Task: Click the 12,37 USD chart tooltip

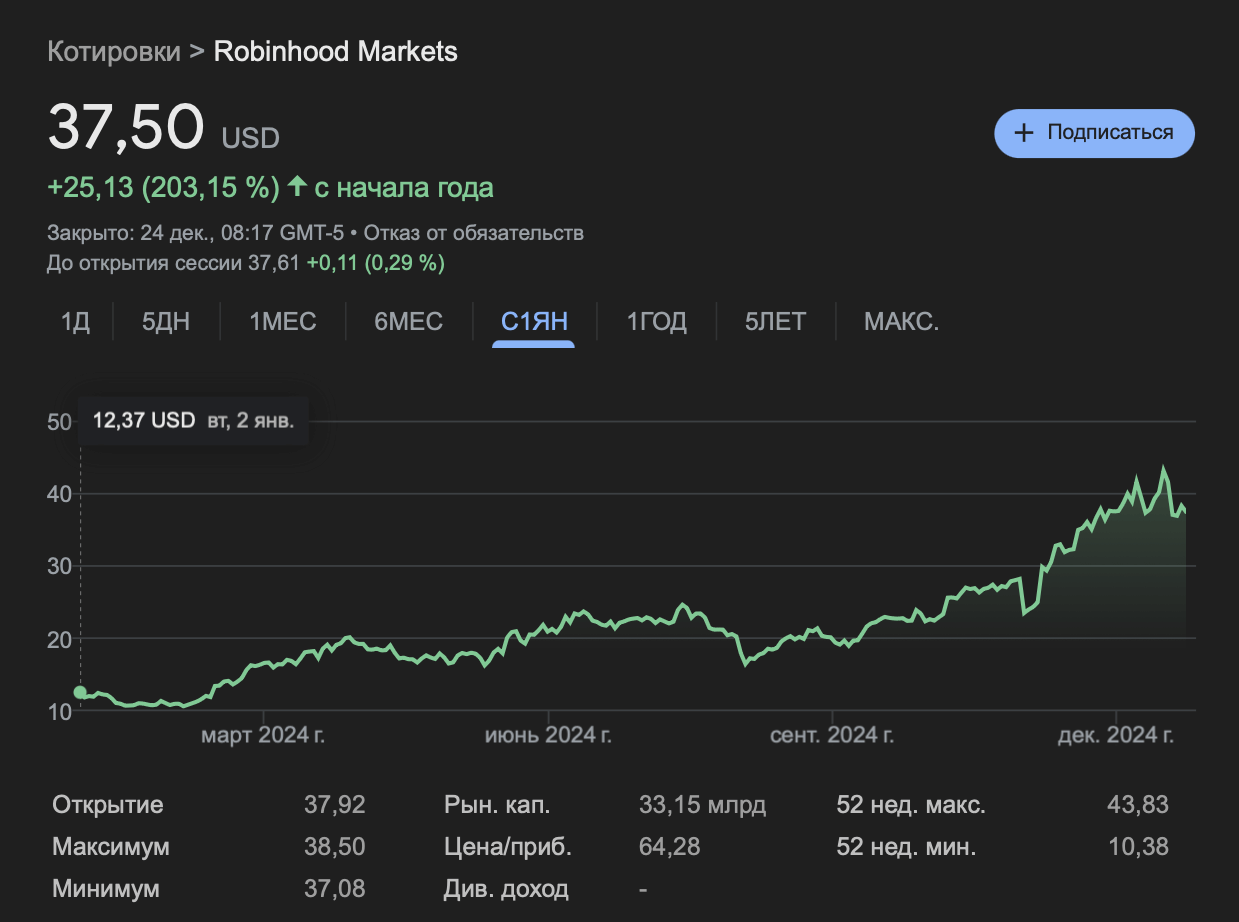Action: pyautogui.click(x=193, y=420)
